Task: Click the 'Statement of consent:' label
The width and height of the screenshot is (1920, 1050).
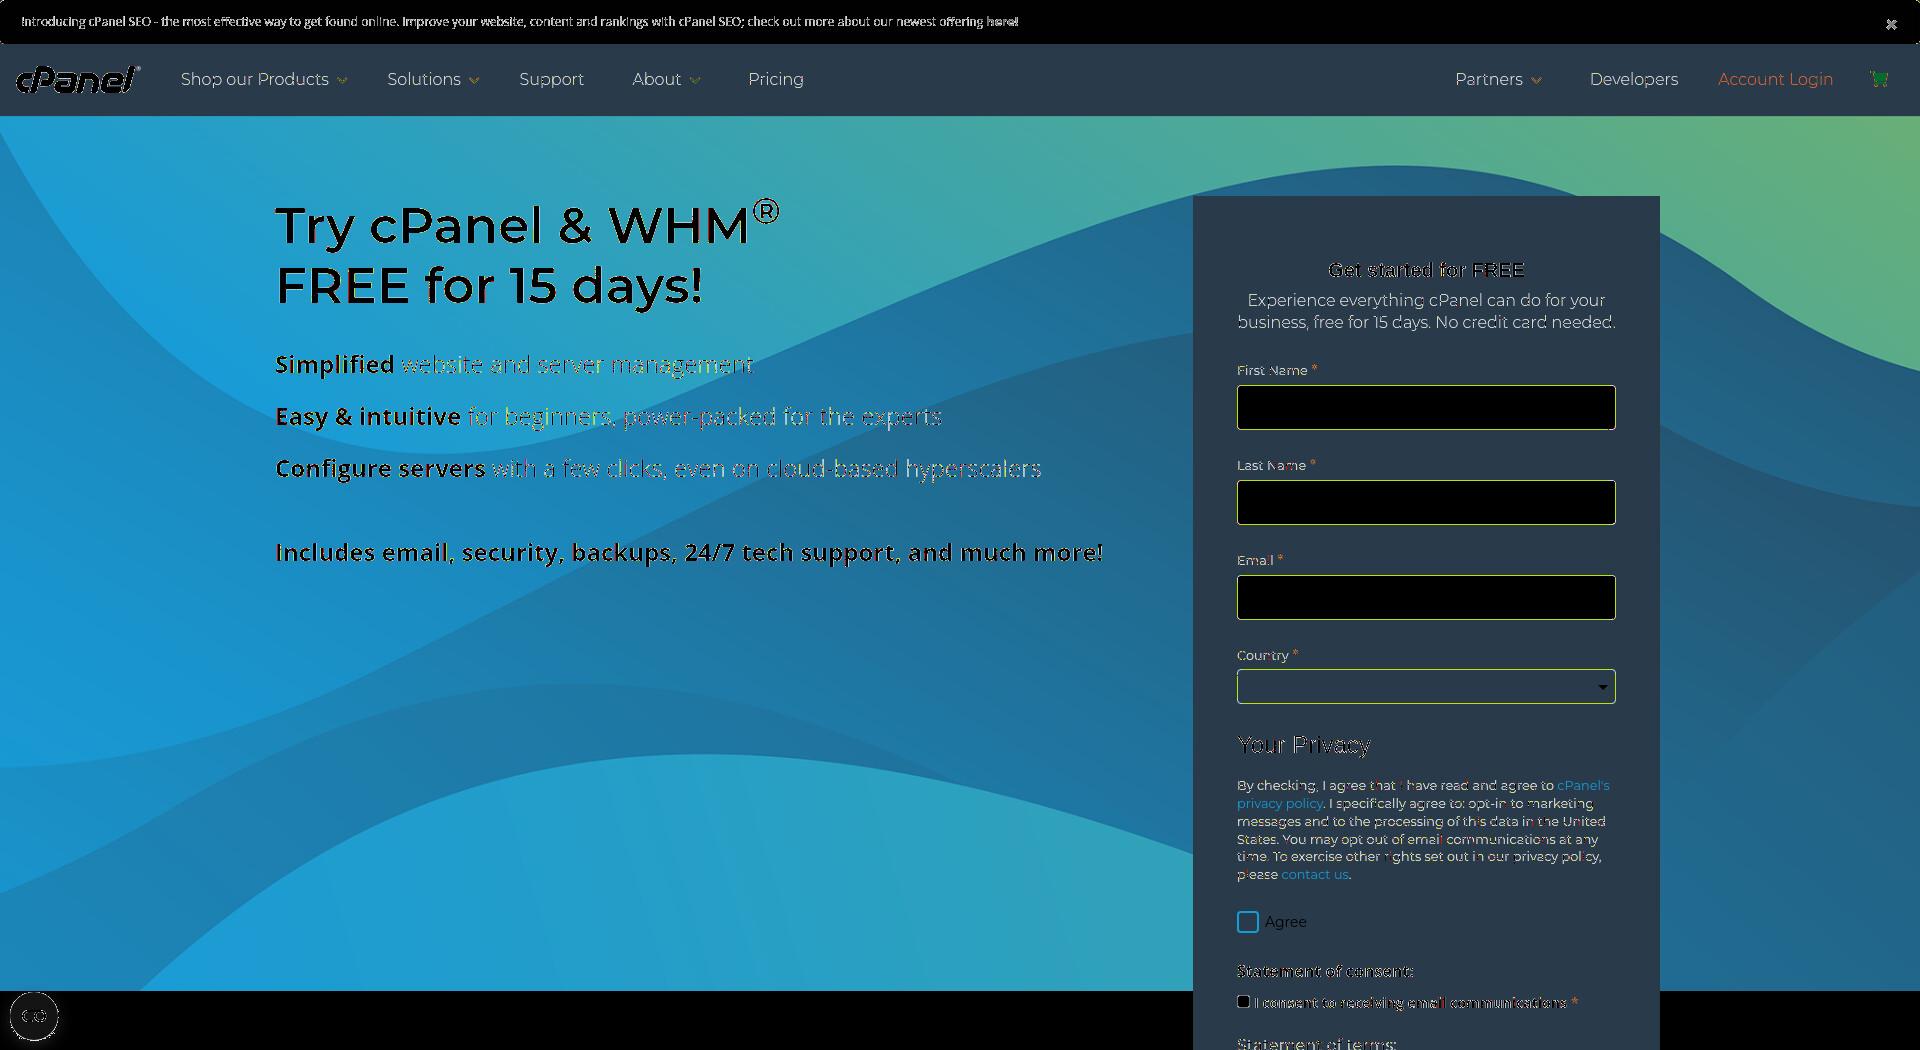Action: (1325, 971)
